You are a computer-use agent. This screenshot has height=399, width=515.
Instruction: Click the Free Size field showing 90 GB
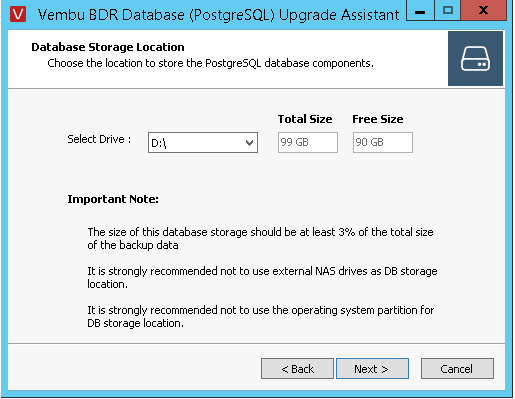383,142
